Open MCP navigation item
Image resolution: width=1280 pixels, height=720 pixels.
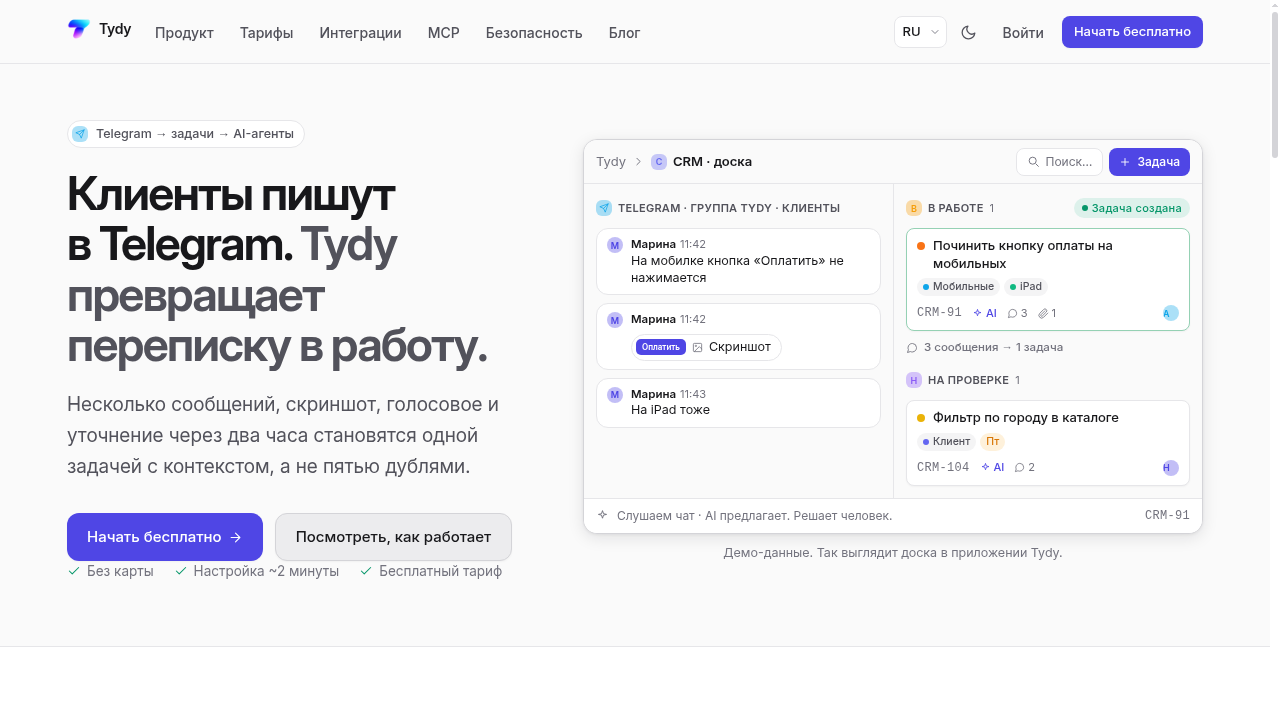pos(444,33)
